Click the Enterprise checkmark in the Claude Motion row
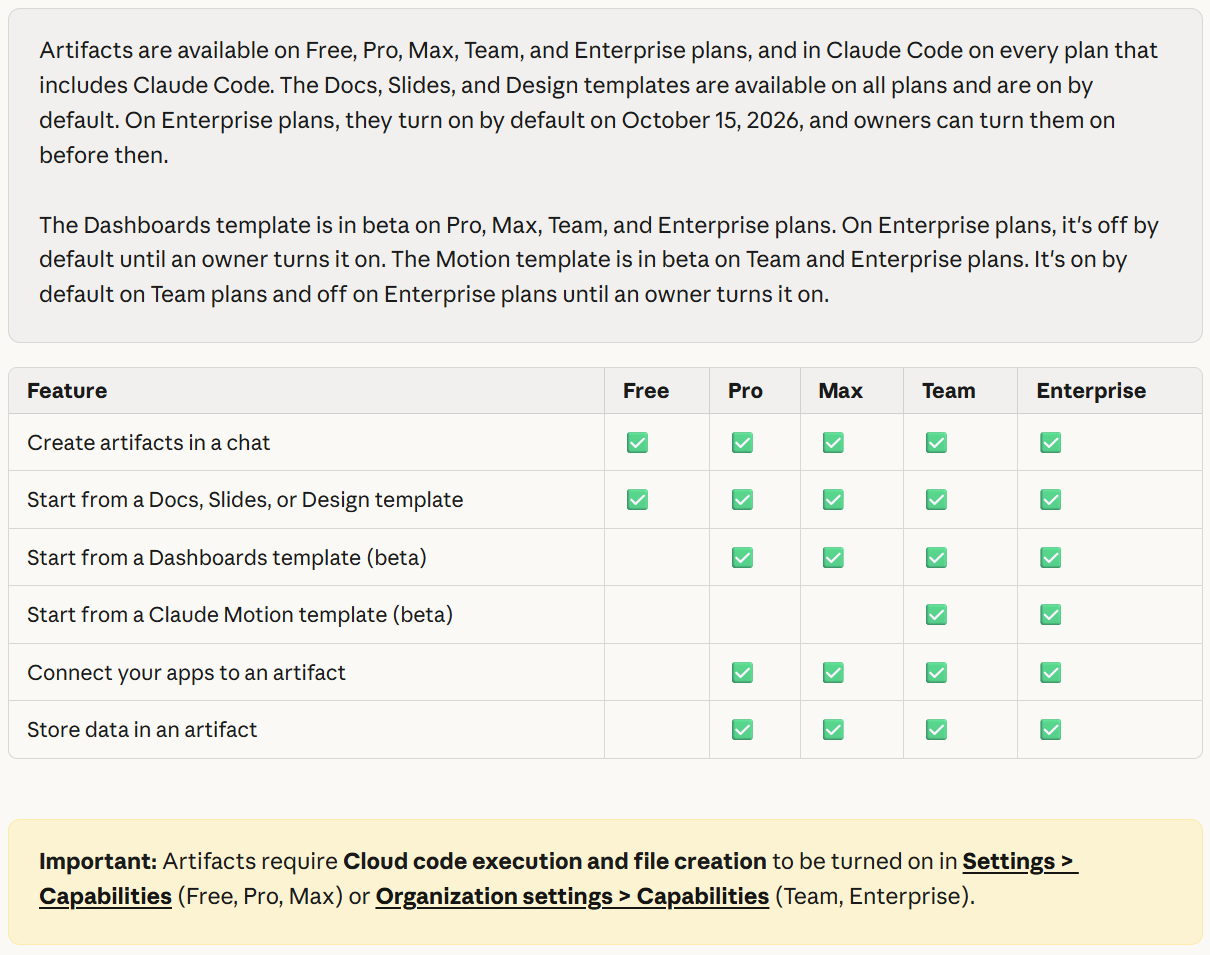The height and width of the screenshot is (955, 1210). [x=1050, y=614]
